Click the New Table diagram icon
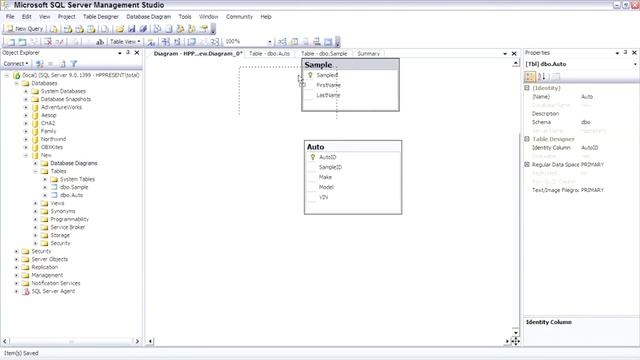 (x=11, y=41)
